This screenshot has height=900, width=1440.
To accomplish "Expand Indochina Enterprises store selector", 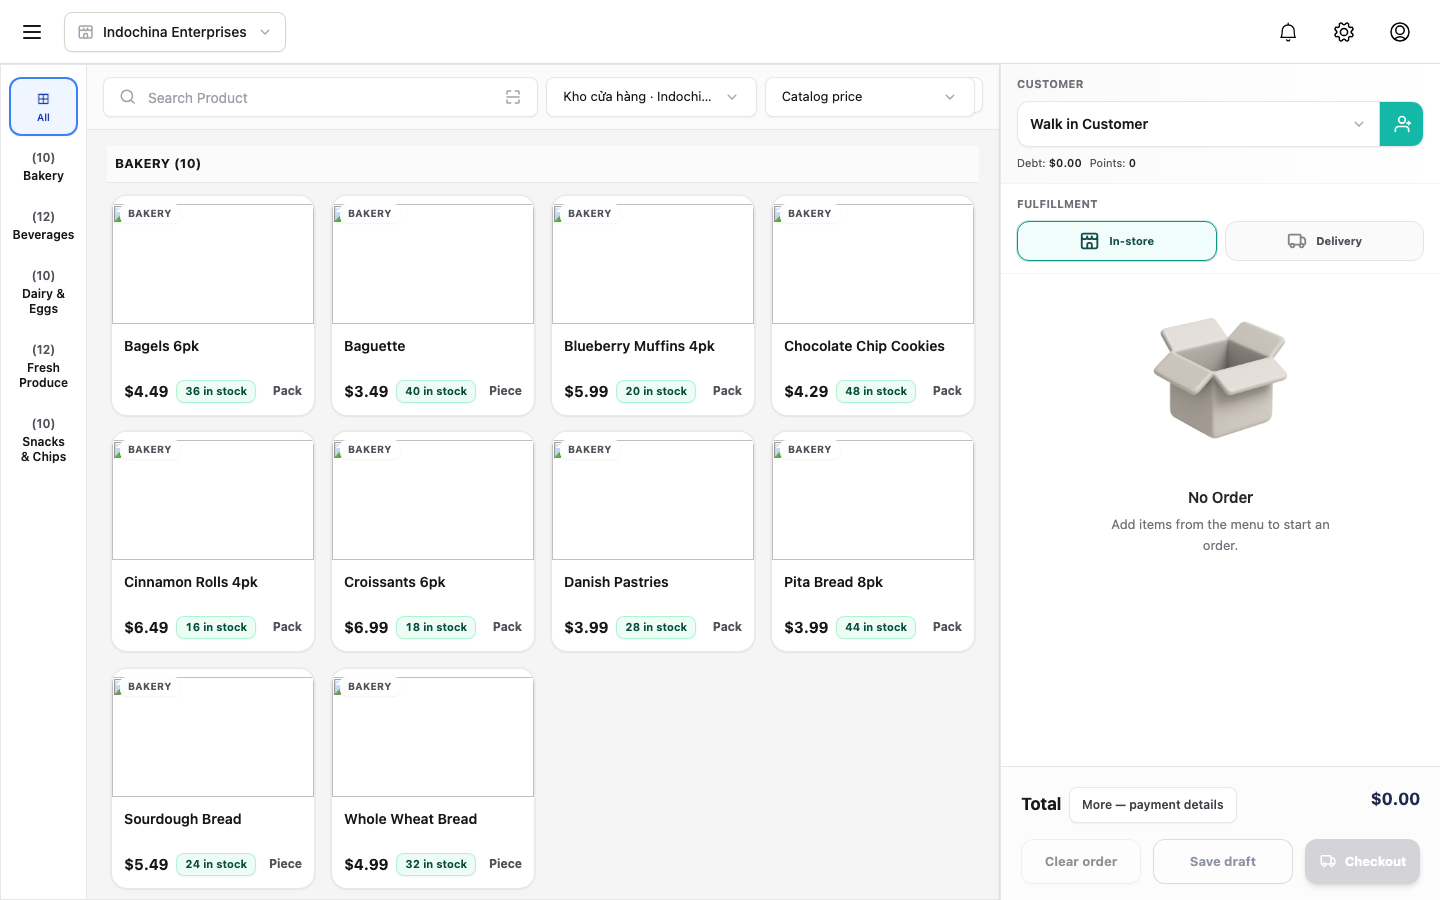I will [x=175, y=32].
